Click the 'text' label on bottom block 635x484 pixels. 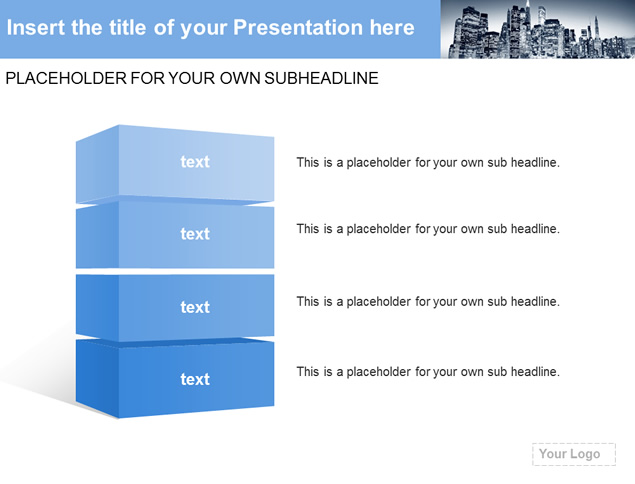pyautogui.click(x=195, y=379)
